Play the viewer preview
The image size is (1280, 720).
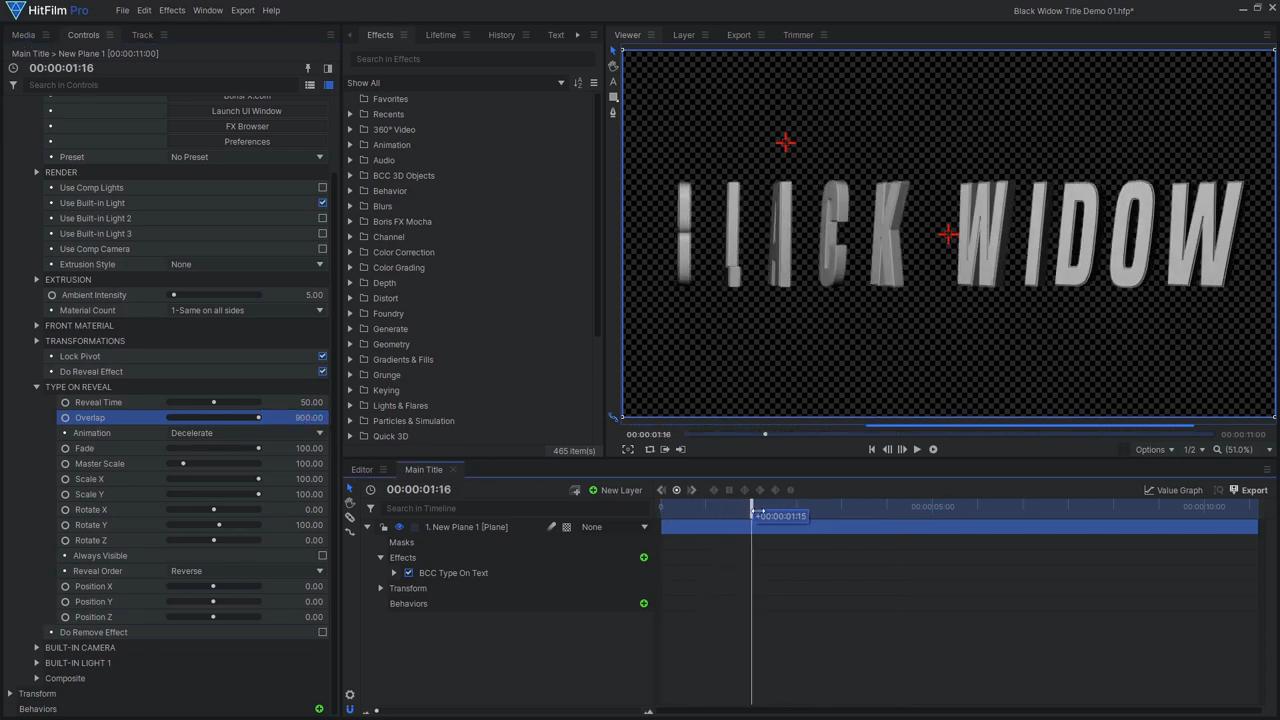[x=917, y=450]
